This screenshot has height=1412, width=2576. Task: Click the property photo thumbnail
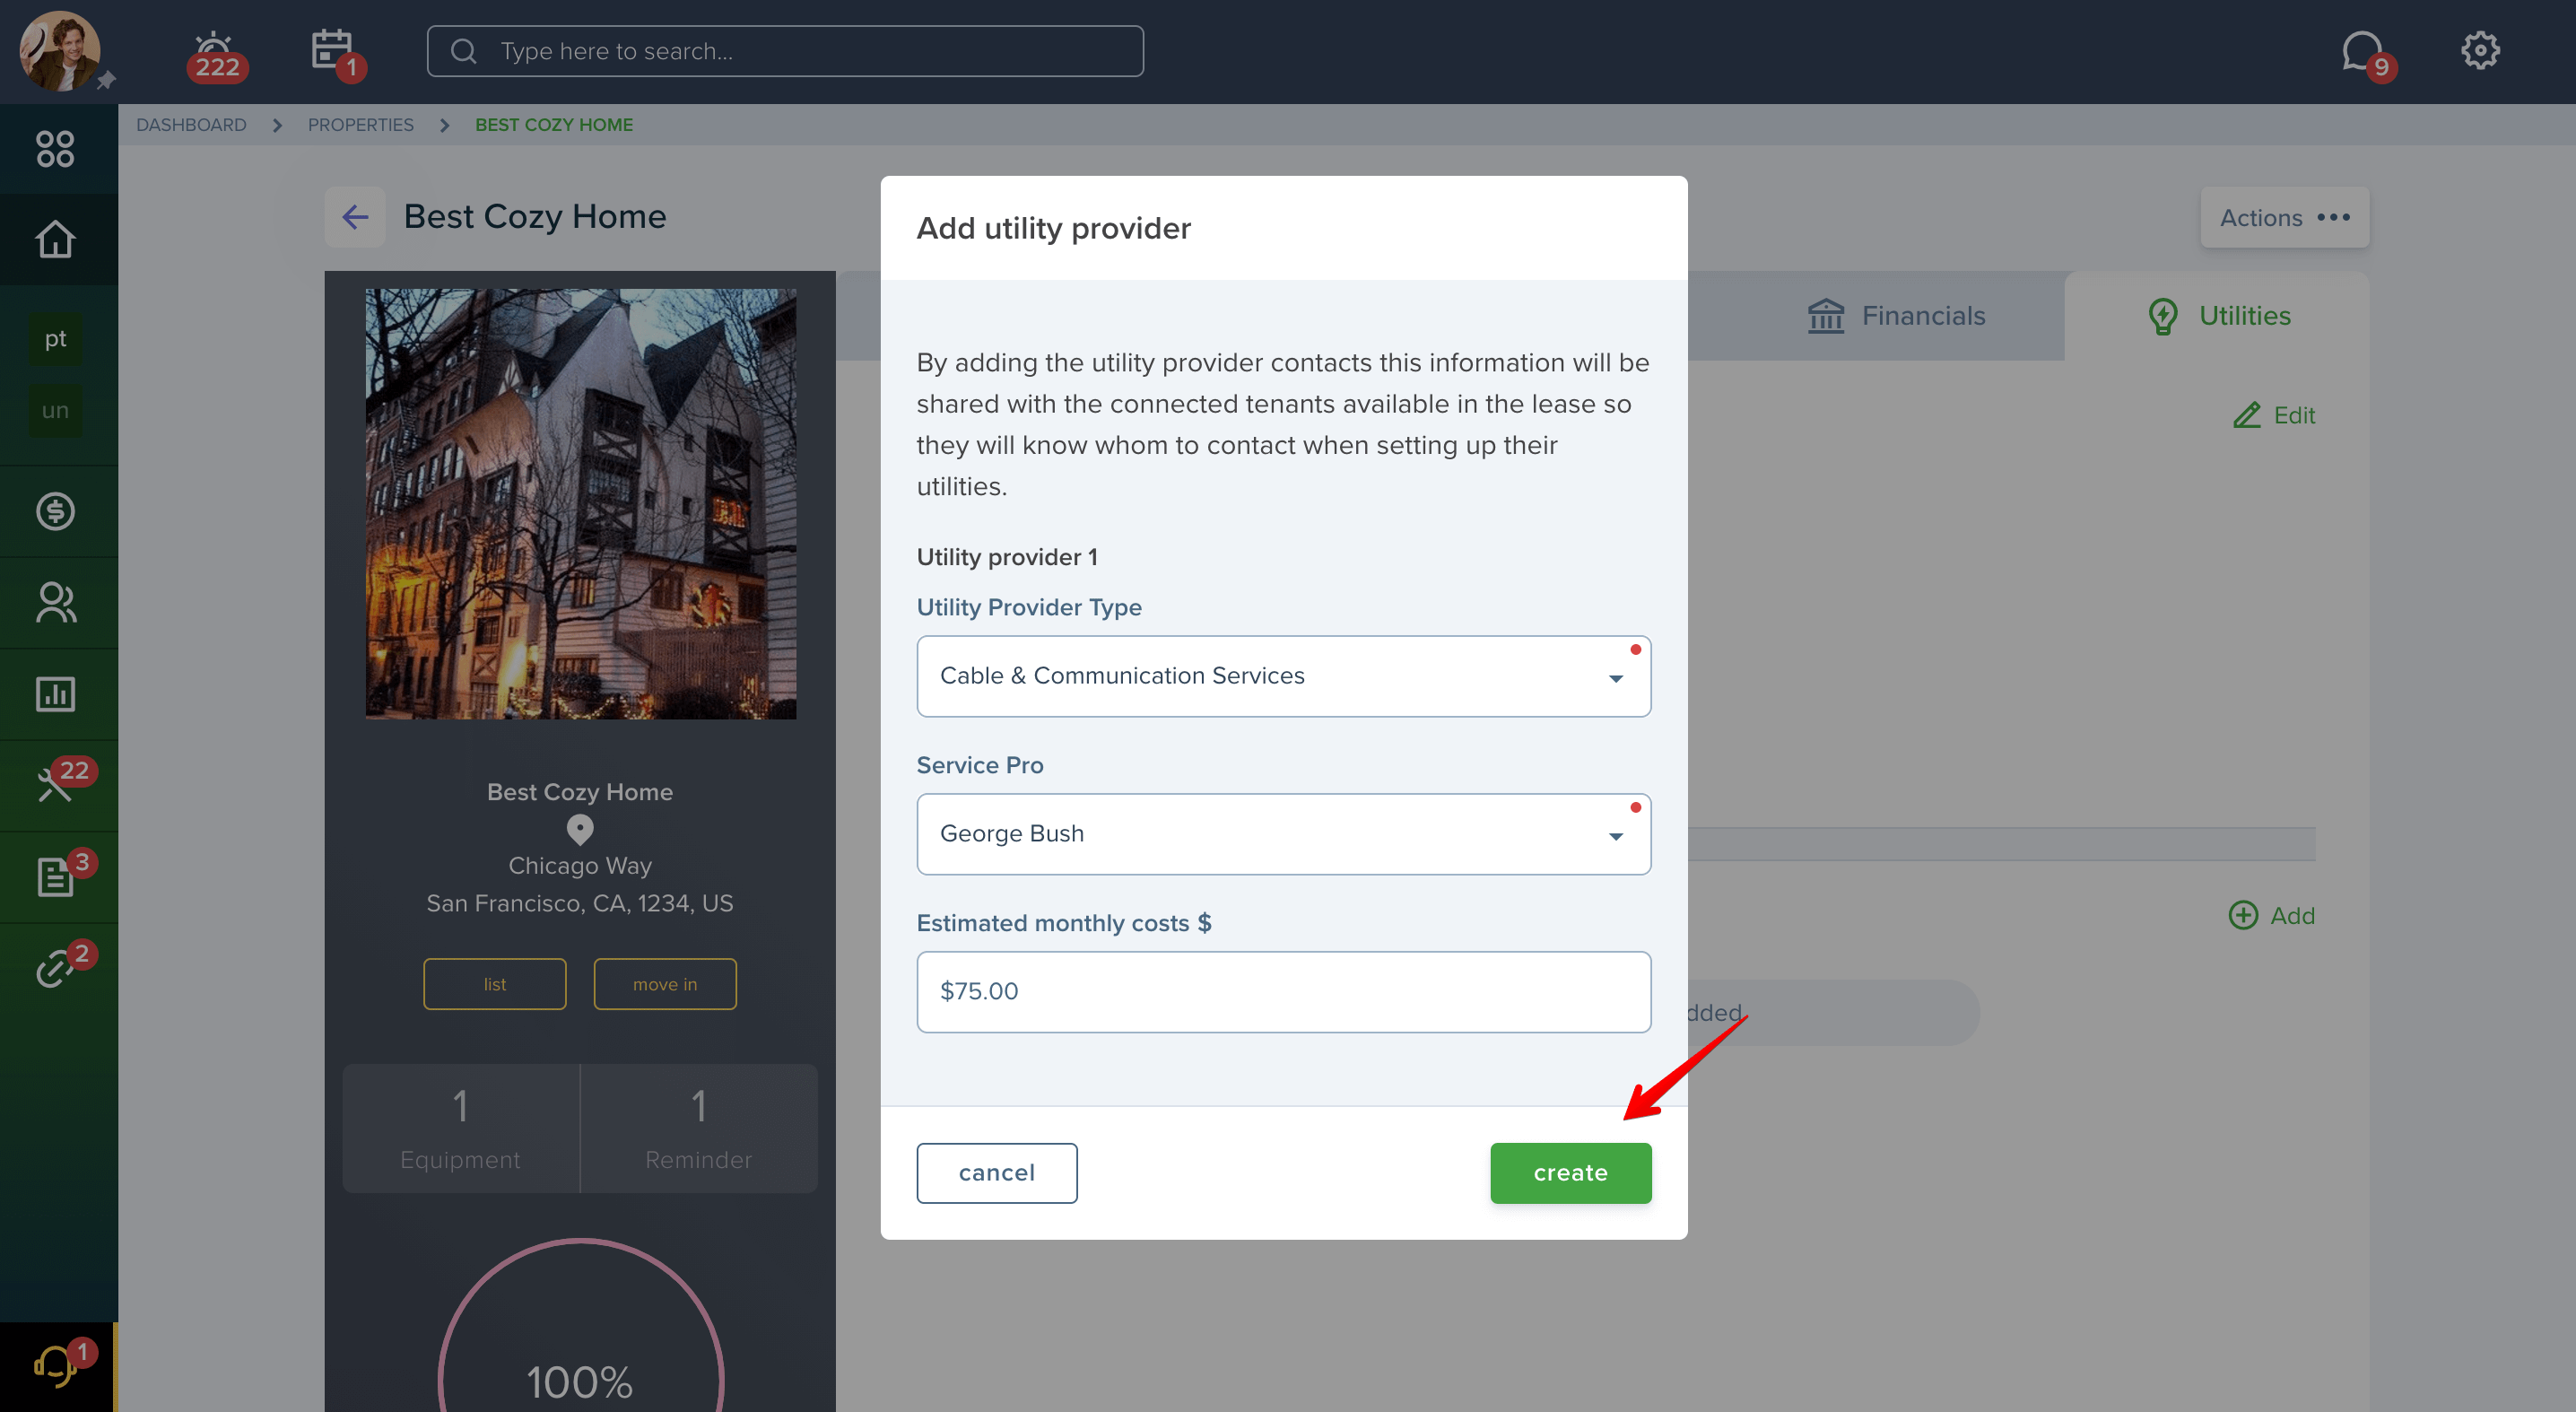click(580, 504)
